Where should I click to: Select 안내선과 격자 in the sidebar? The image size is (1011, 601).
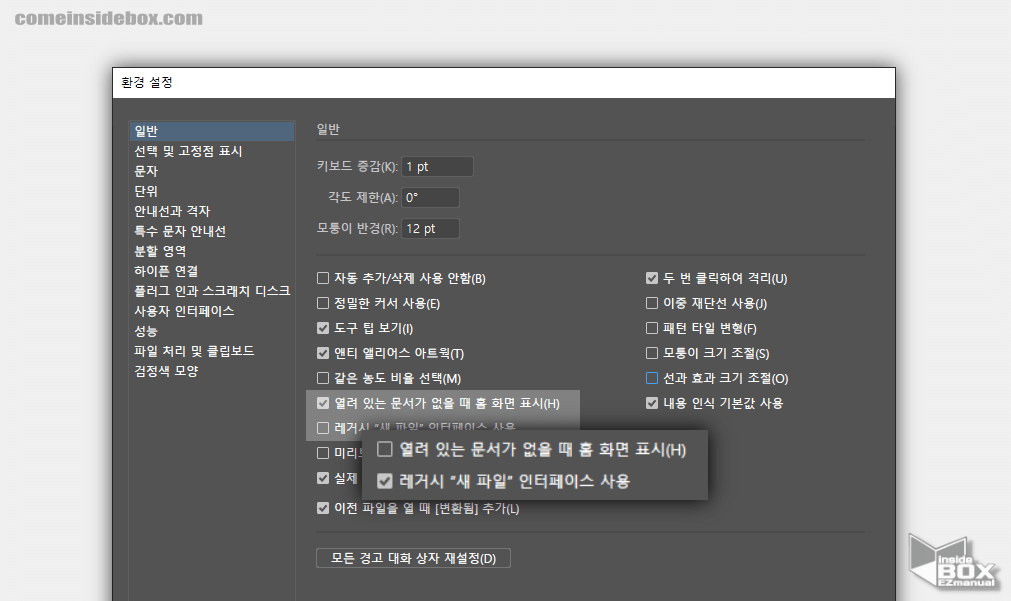172,211
